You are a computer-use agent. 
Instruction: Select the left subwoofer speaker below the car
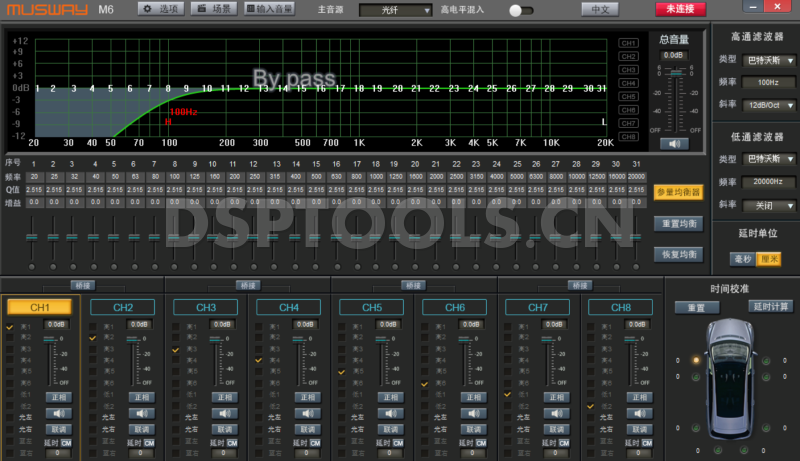718,450
